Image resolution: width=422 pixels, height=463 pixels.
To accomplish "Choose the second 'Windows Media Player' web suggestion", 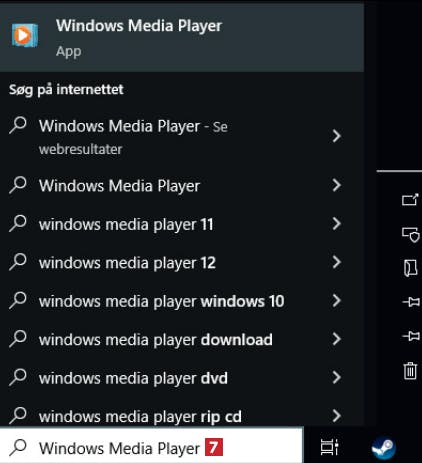I will click(182, 185).
